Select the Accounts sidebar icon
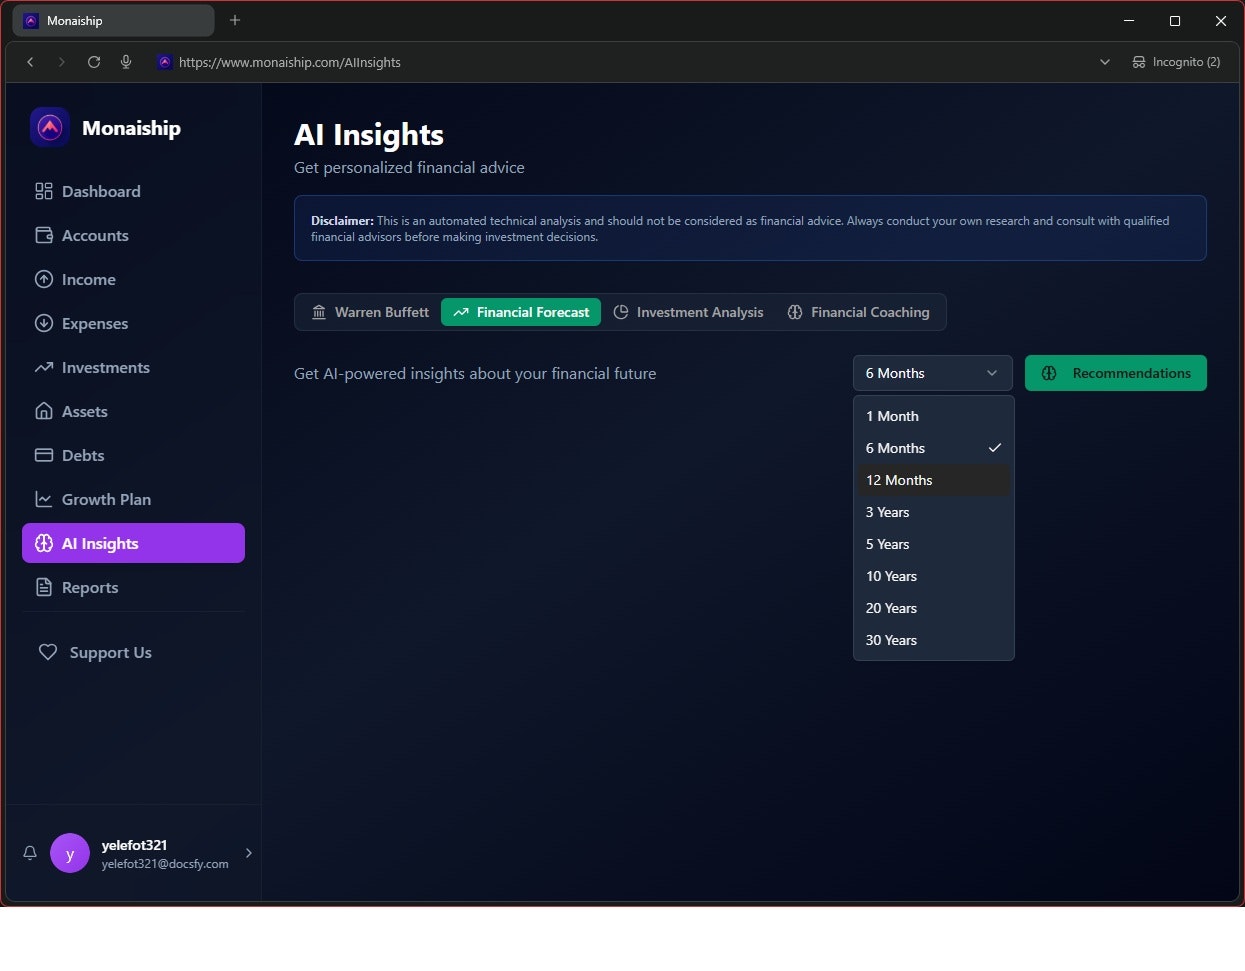This screenshot has width=1245, height=971. (44, 235)
